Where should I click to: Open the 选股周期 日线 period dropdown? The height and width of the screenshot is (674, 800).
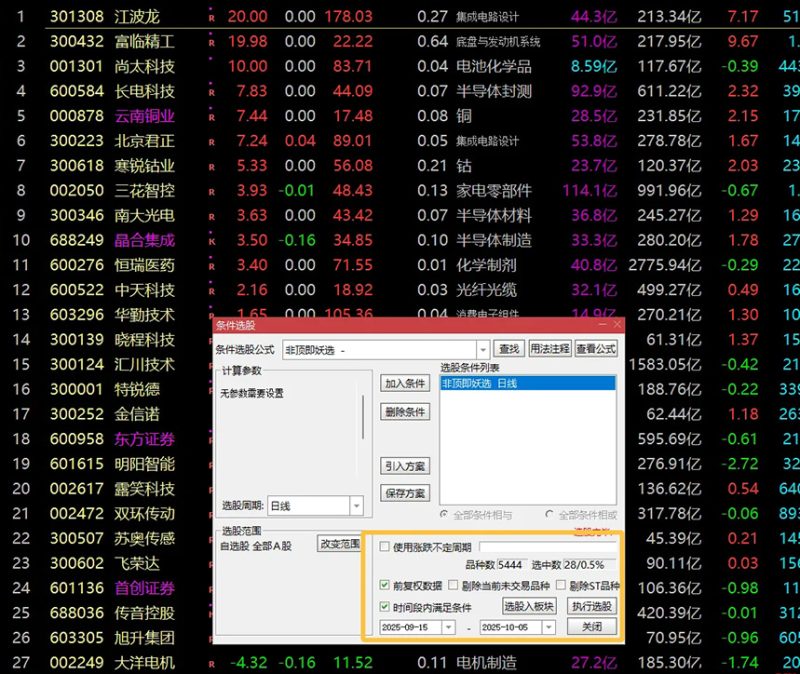pyautogui.click(x=358, y=506)
